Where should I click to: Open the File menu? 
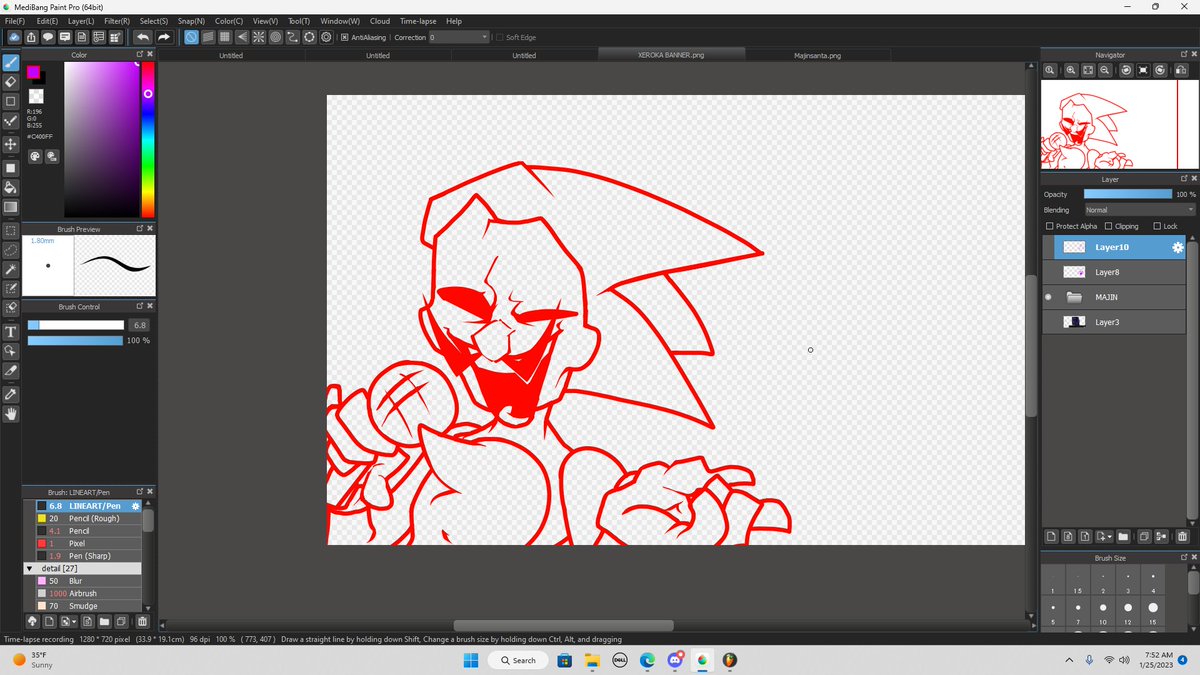pos(15,21)
